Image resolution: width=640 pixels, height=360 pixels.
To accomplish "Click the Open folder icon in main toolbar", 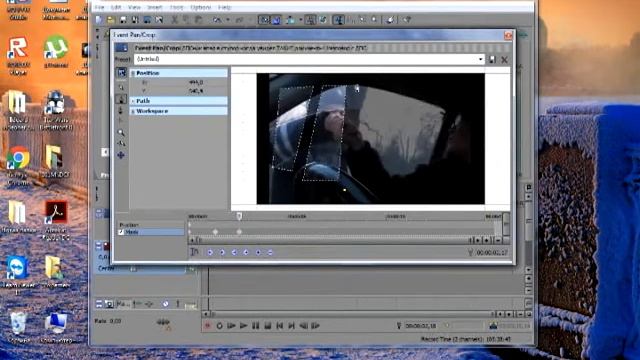I will [x=111, y=20].
